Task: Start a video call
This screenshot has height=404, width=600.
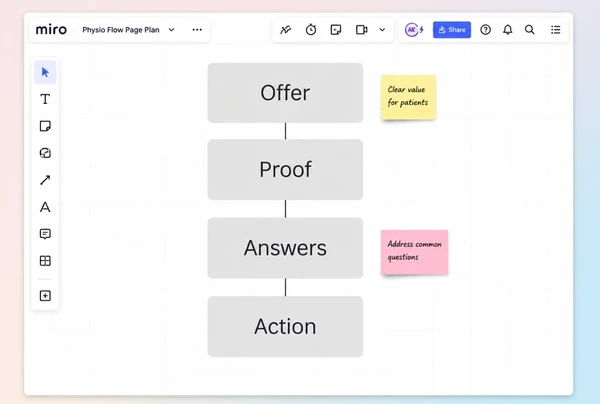Action: tap(362, 29)
